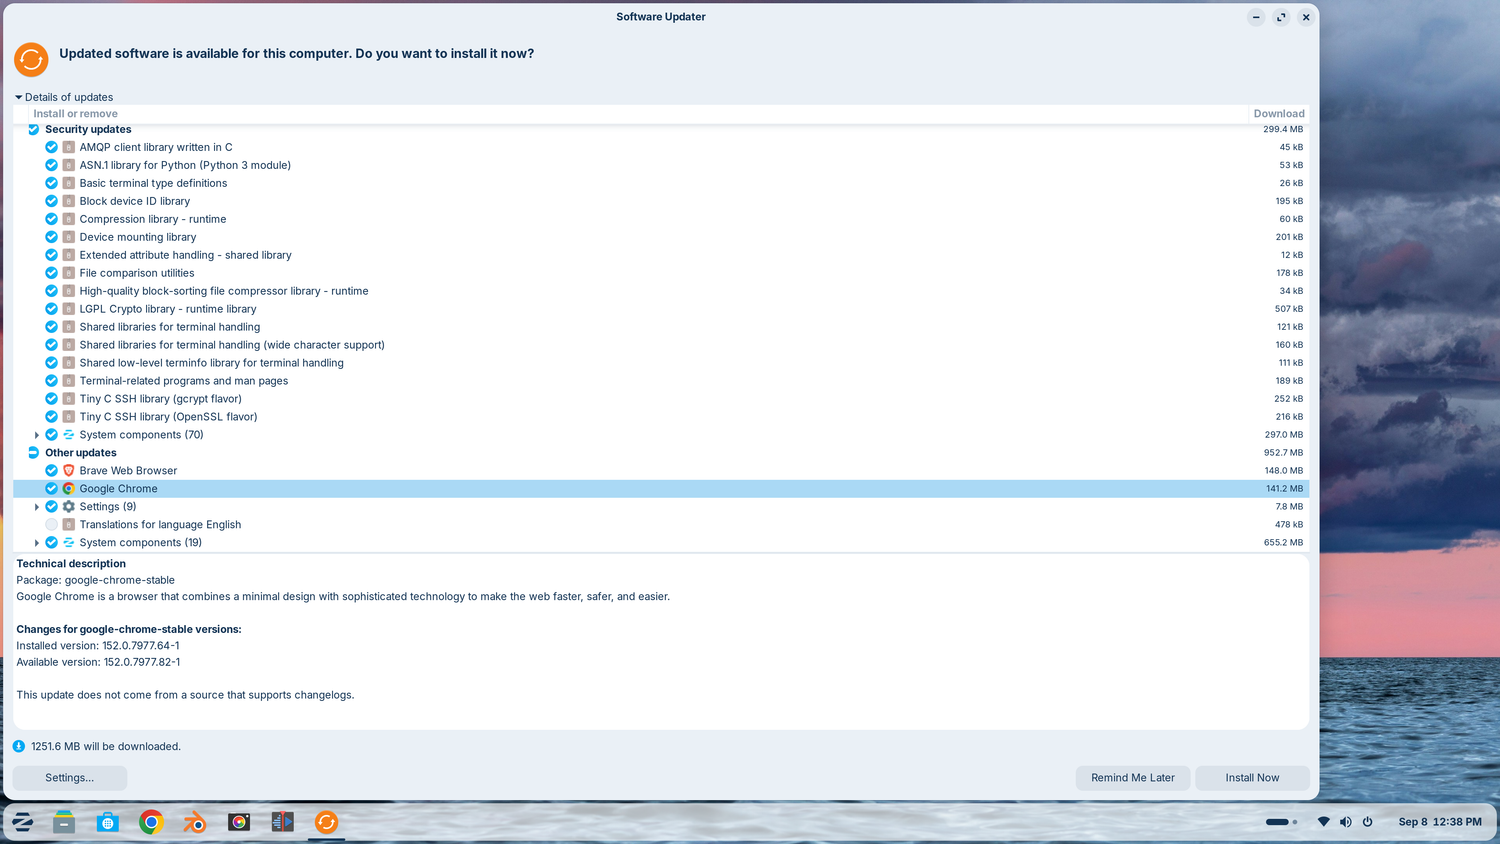Launch Blender from the taskbar
The image size is (1500, 844).
pyautogui.click(x=195, y=822)
